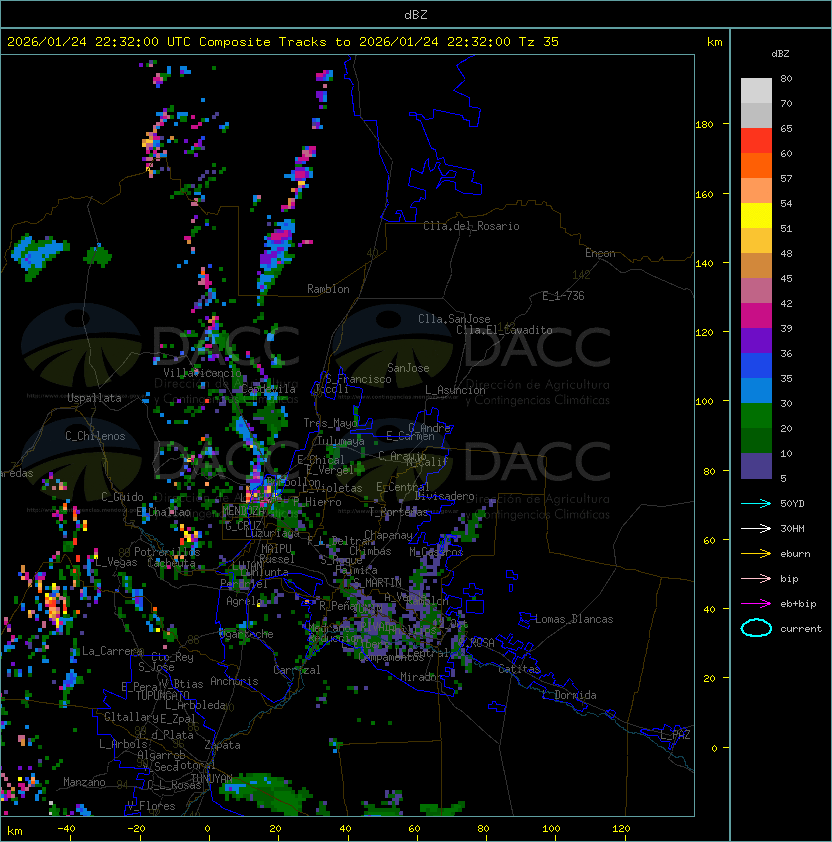The image size is (832, 842).
Task: Click the Clla.SanJose map label
Action: (x=454, y=319)
